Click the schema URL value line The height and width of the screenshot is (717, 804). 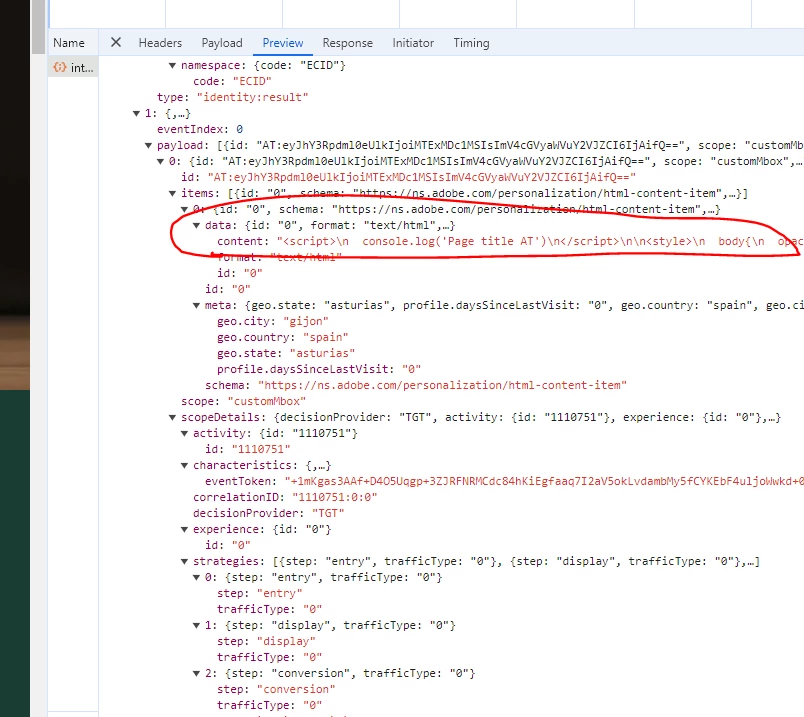416,385
